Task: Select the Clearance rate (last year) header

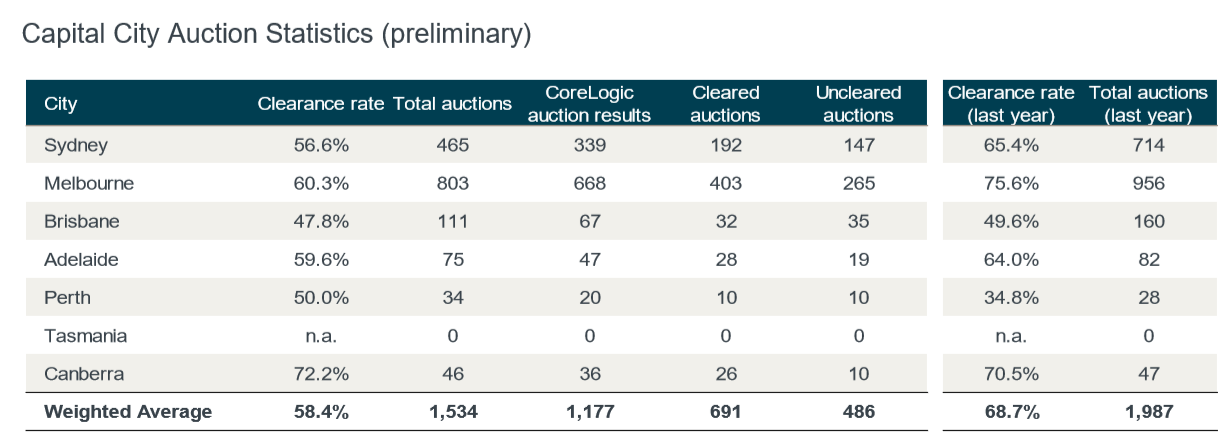Action: coord(1011,104)
